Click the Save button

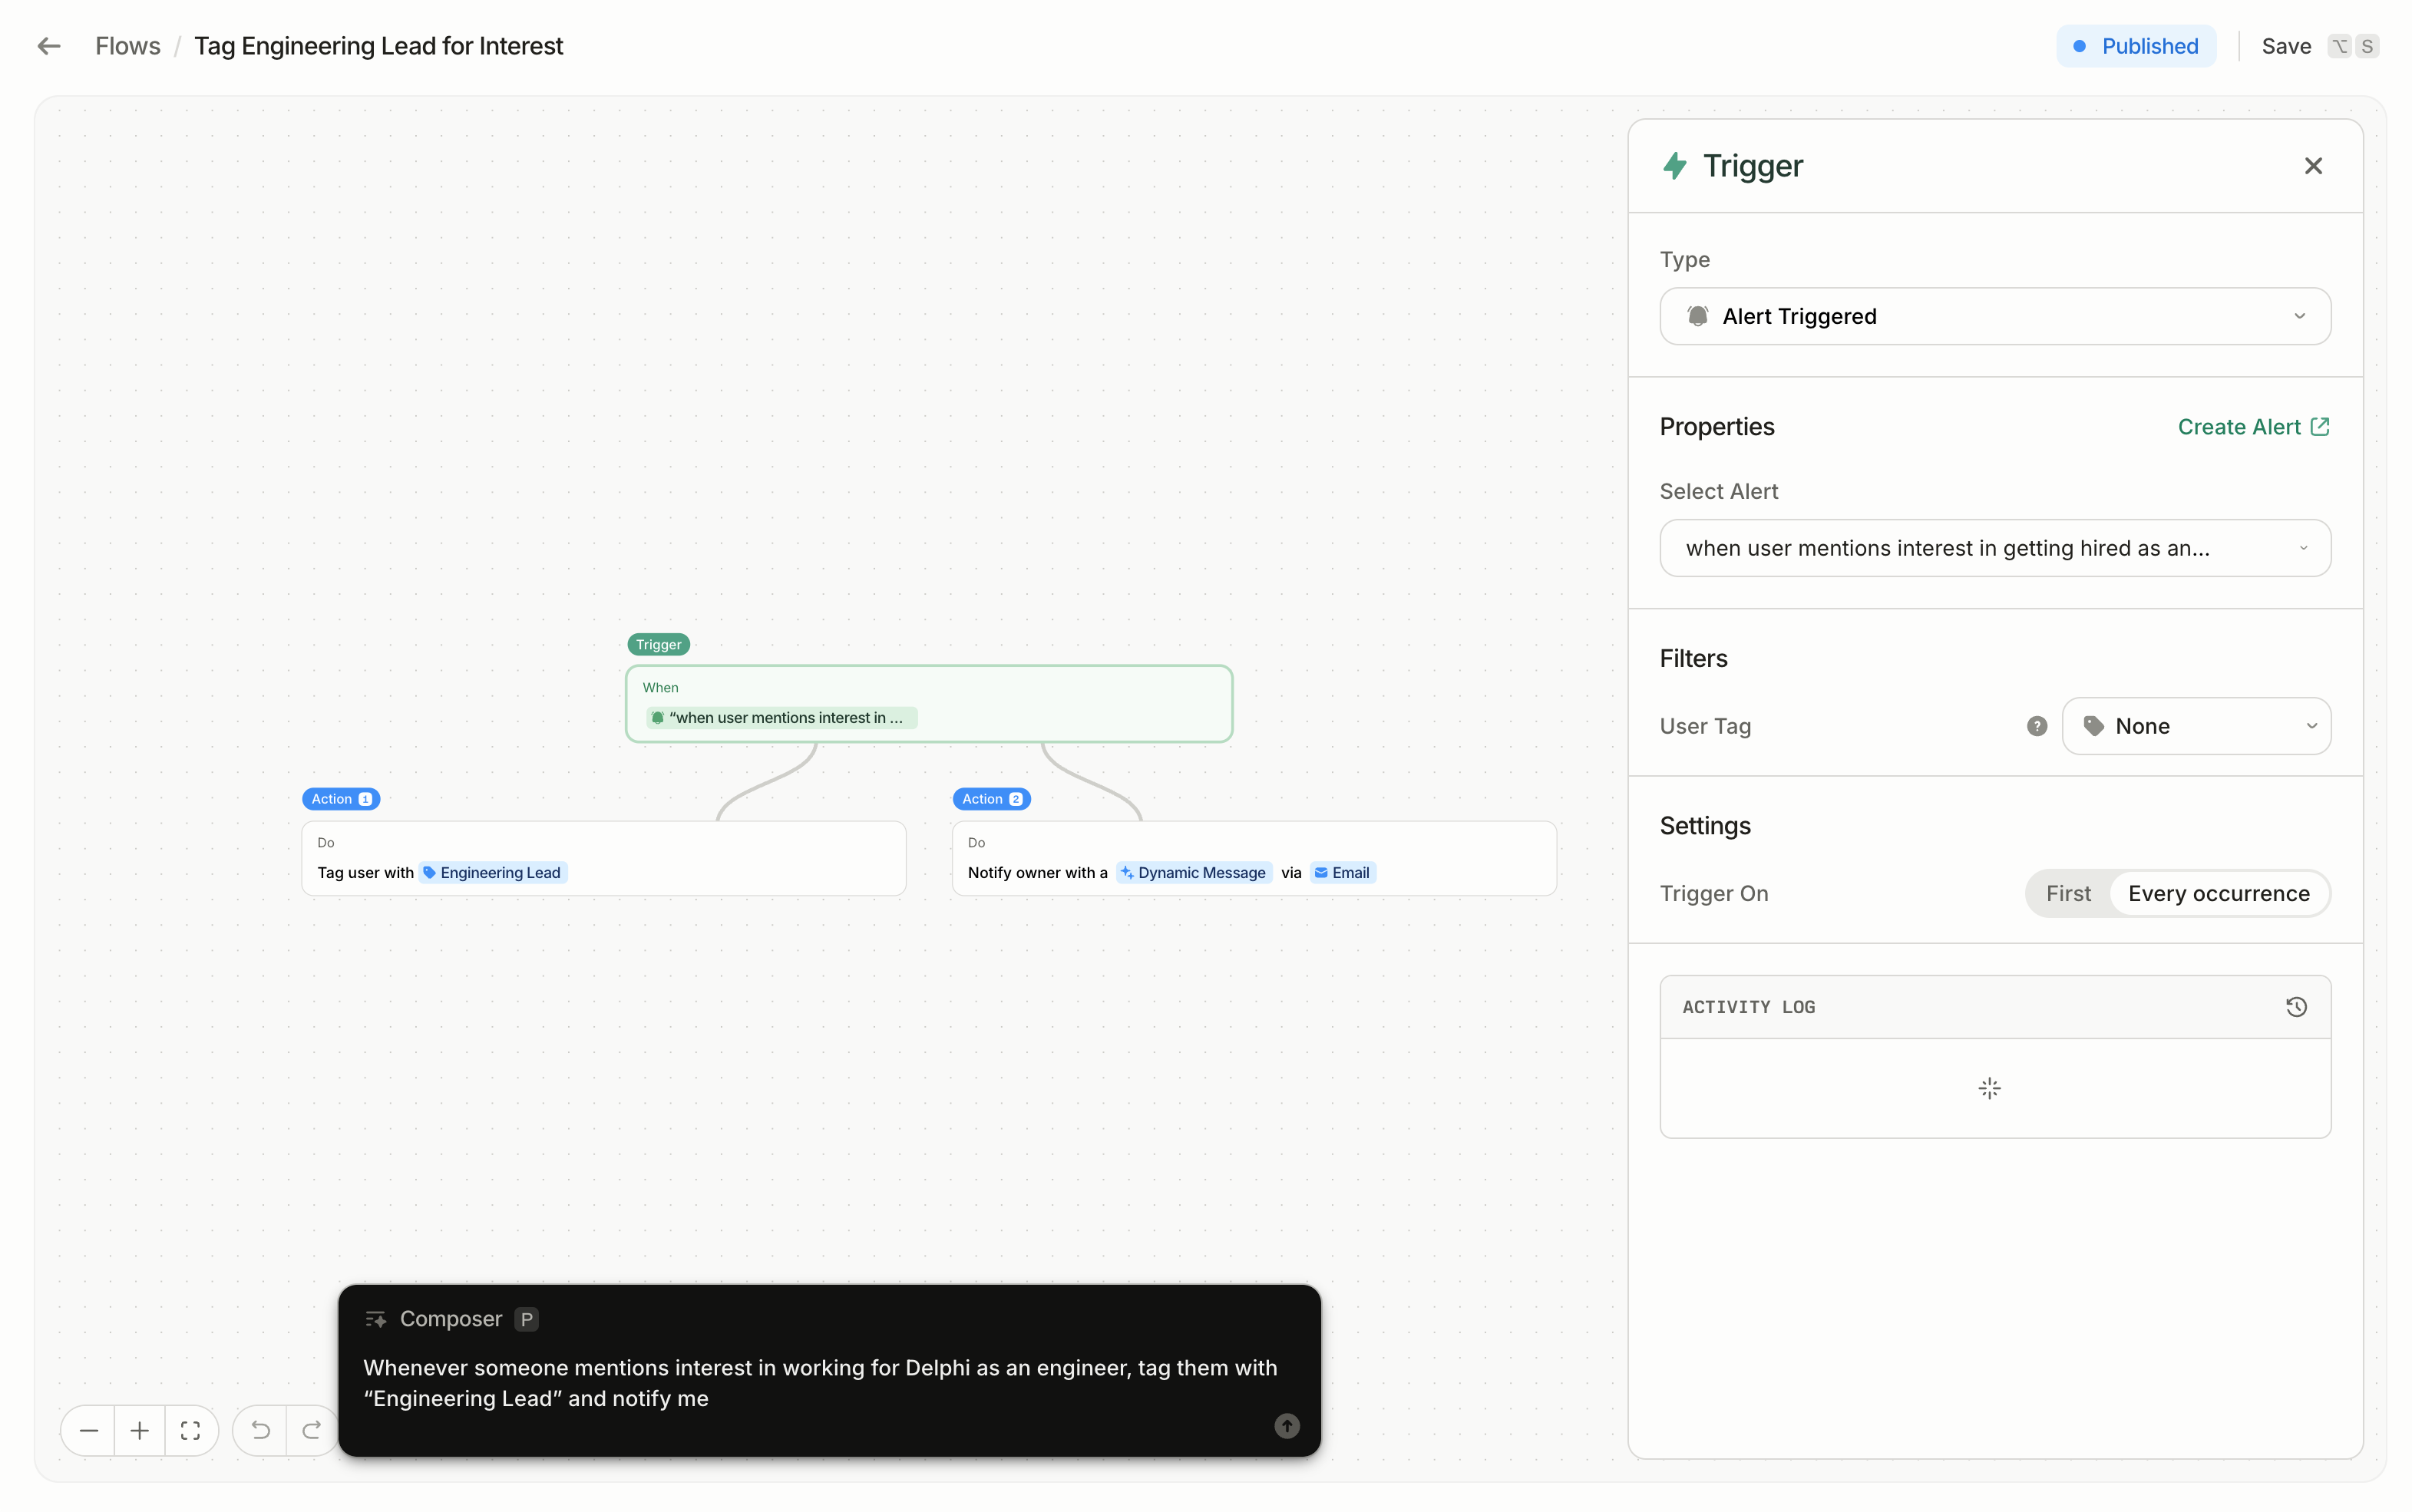tap(2286, 46)
